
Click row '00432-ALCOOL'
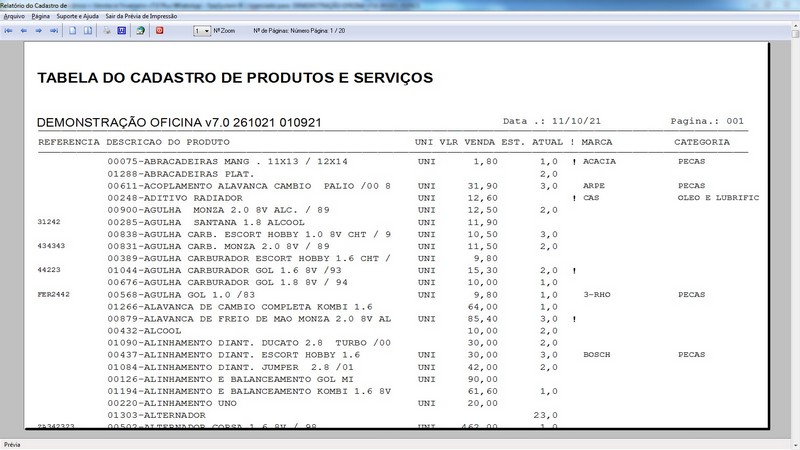coord(144,331)
